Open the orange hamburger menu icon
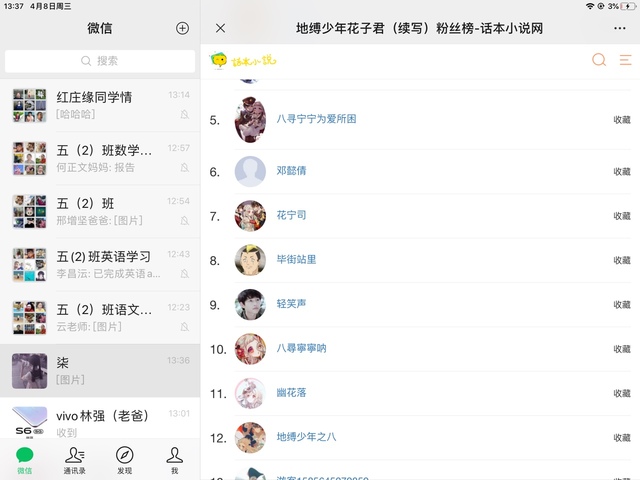 [625, 60]
